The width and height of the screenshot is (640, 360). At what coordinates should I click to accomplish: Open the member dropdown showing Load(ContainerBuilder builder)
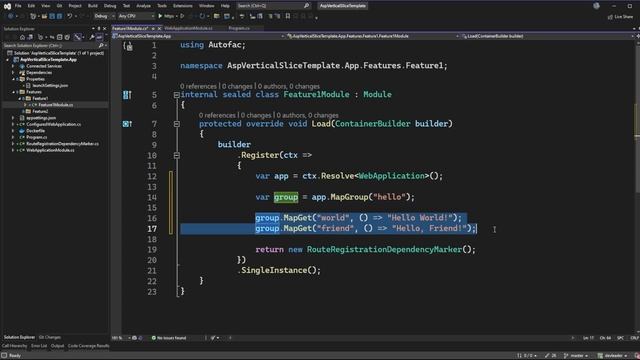pyautogui.click(x=548, y=36)
